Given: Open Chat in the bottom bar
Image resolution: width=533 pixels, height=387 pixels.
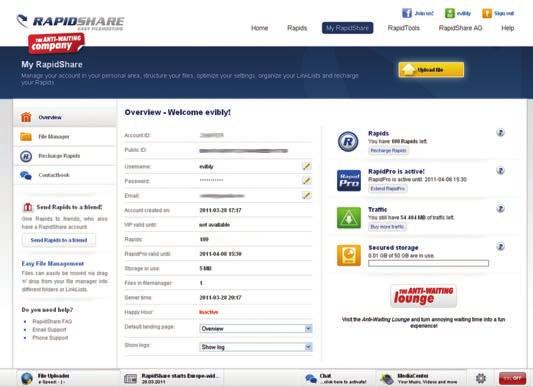Looking at the screenshot, I should coord(337,378).
